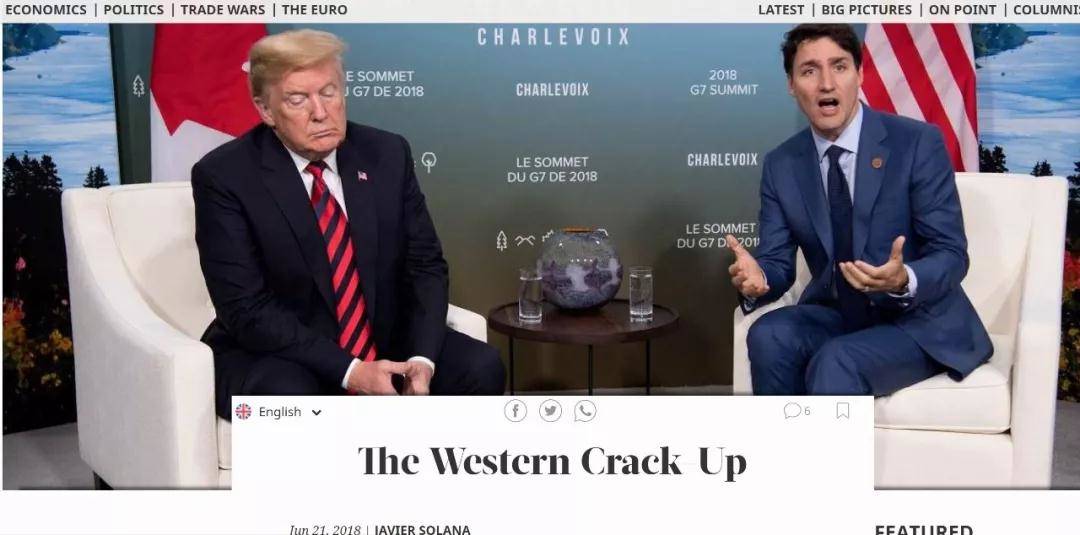This screenshot has height=535, width=1080.
Task: Open Trade Wars topic
Action: click(x=222, y=10)
